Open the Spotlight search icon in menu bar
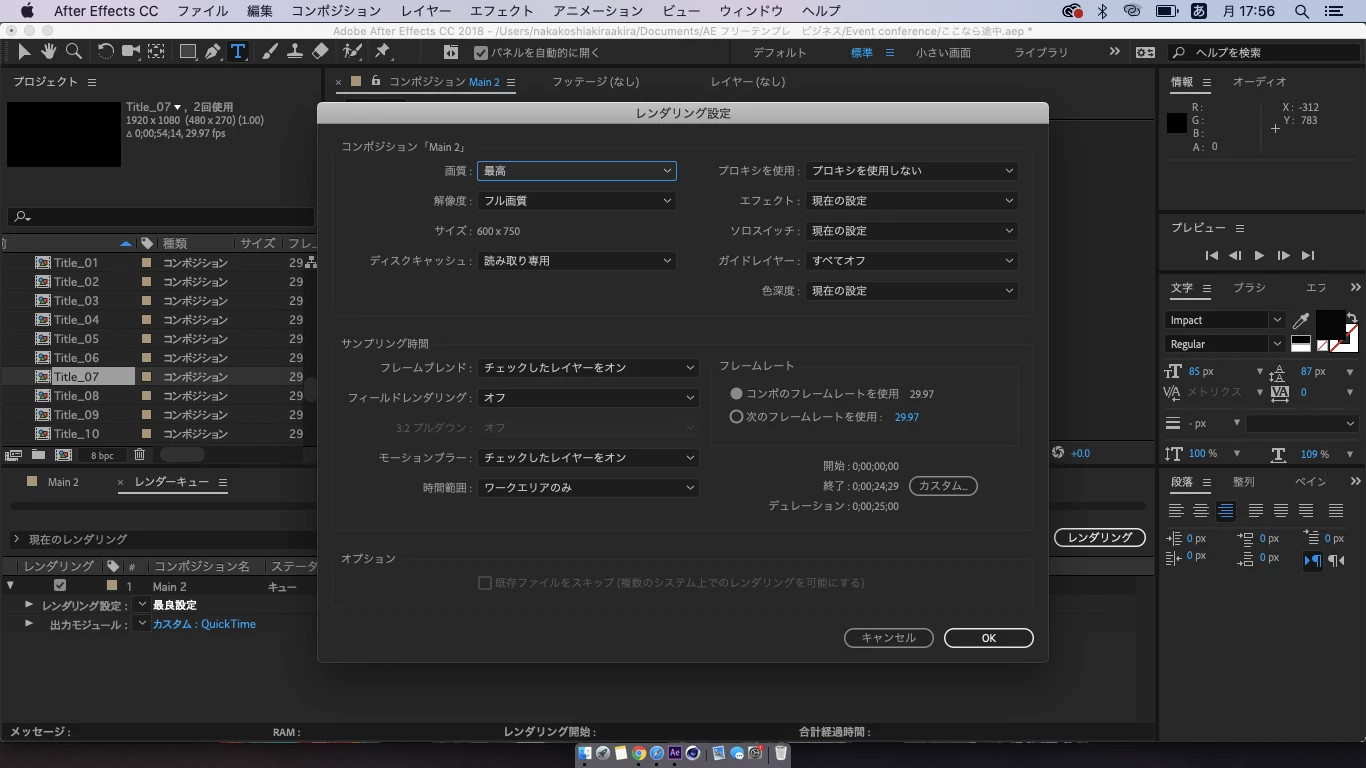Screen dimensions: 1366x768 click(x=1301, y=11)
